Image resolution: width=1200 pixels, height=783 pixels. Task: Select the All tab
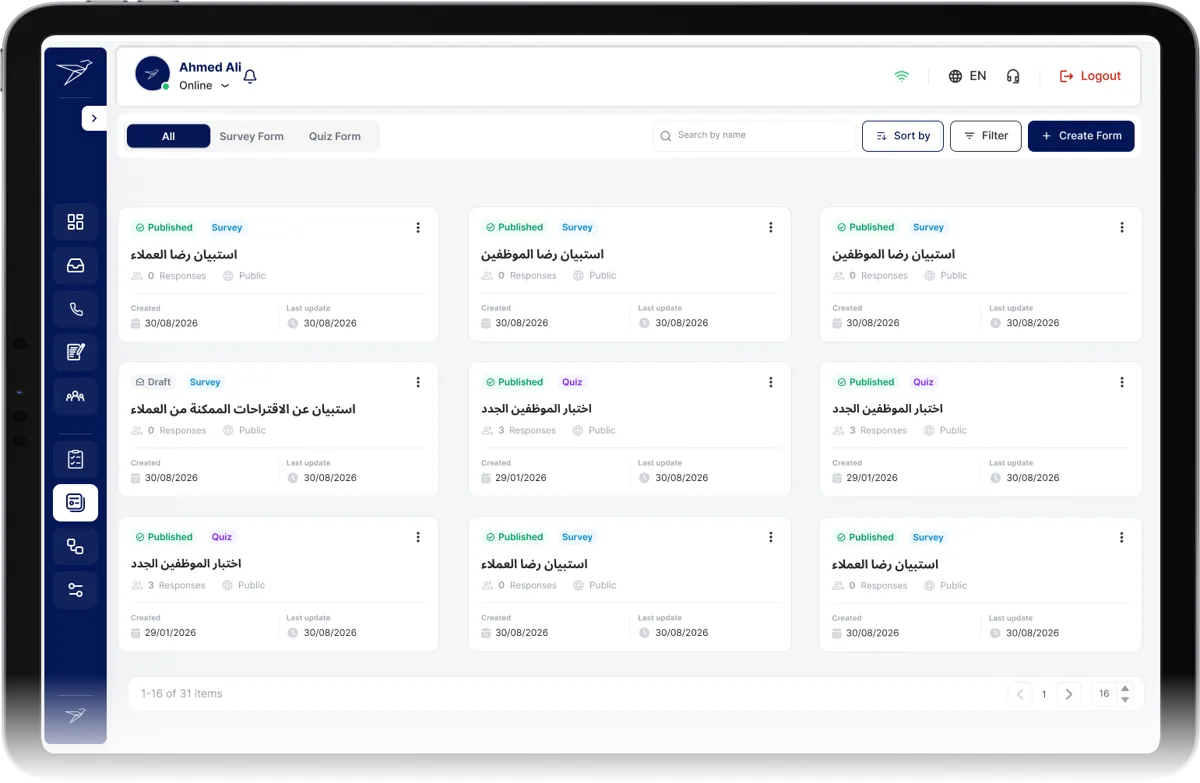(x=168, y=136)
